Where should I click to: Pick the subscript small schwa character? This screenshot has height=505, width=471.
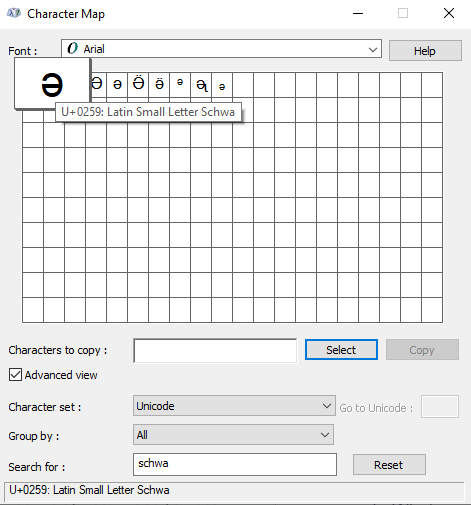tap(222, 85)
